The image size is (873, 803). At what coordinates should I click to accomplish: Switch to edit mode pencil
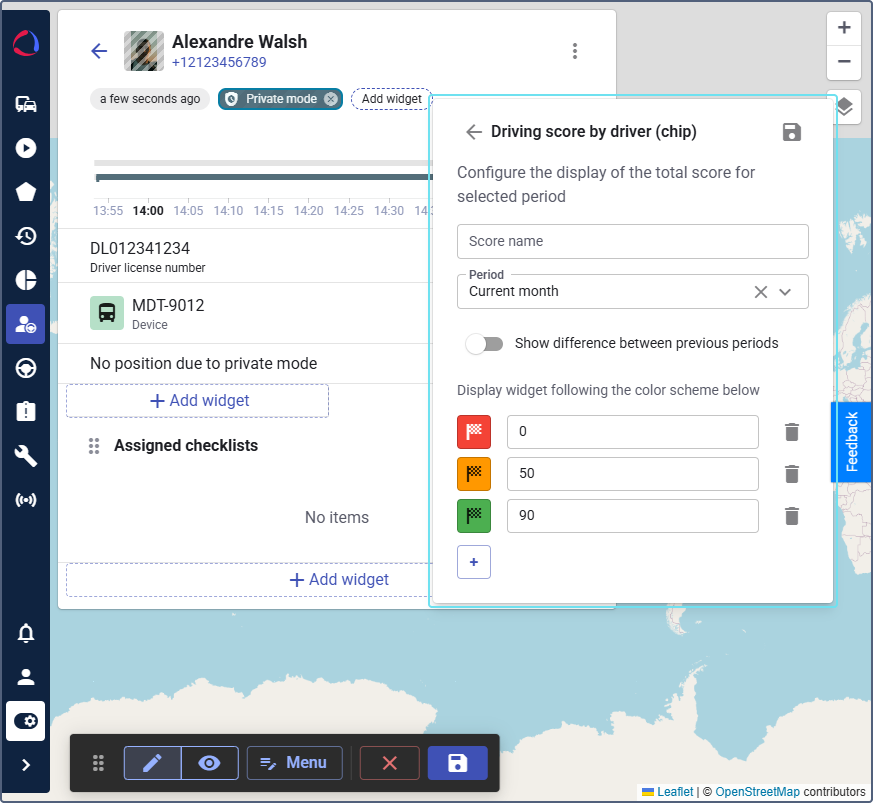(153, 763)
